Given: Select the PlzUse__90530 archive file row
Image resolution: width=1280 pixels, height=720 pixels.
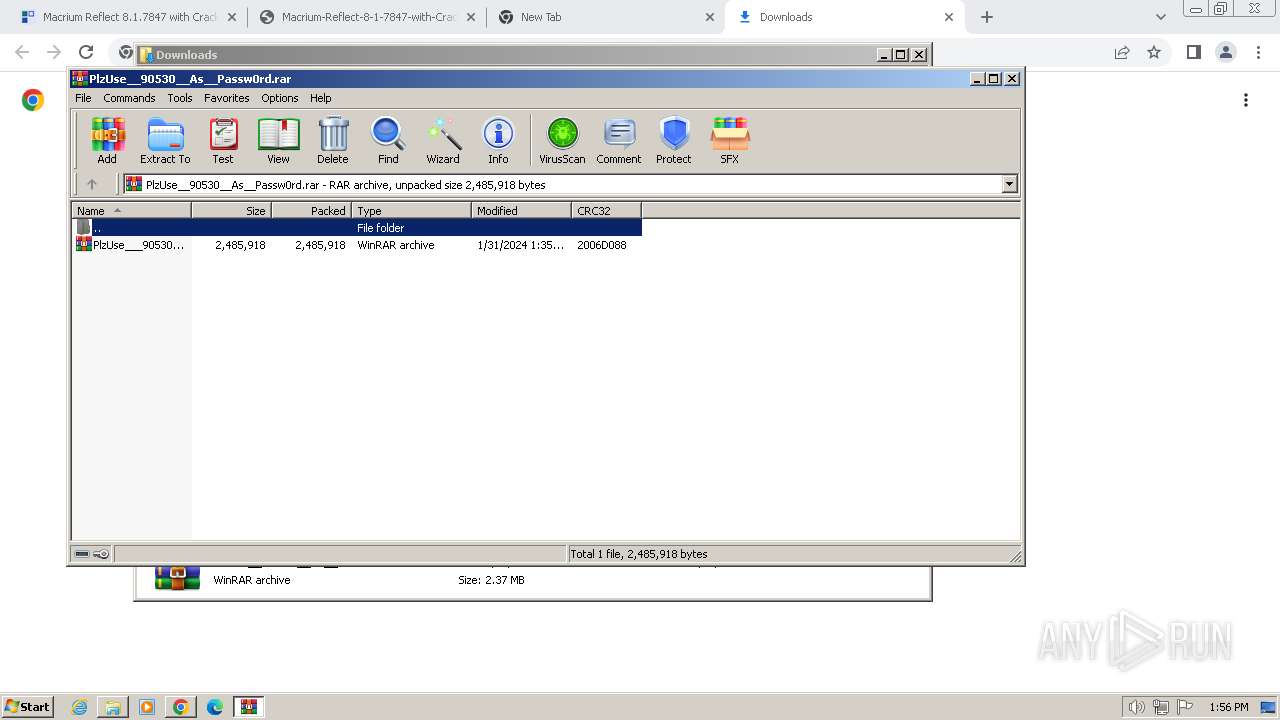Looking at the screenshot, I should coord(357,245).
